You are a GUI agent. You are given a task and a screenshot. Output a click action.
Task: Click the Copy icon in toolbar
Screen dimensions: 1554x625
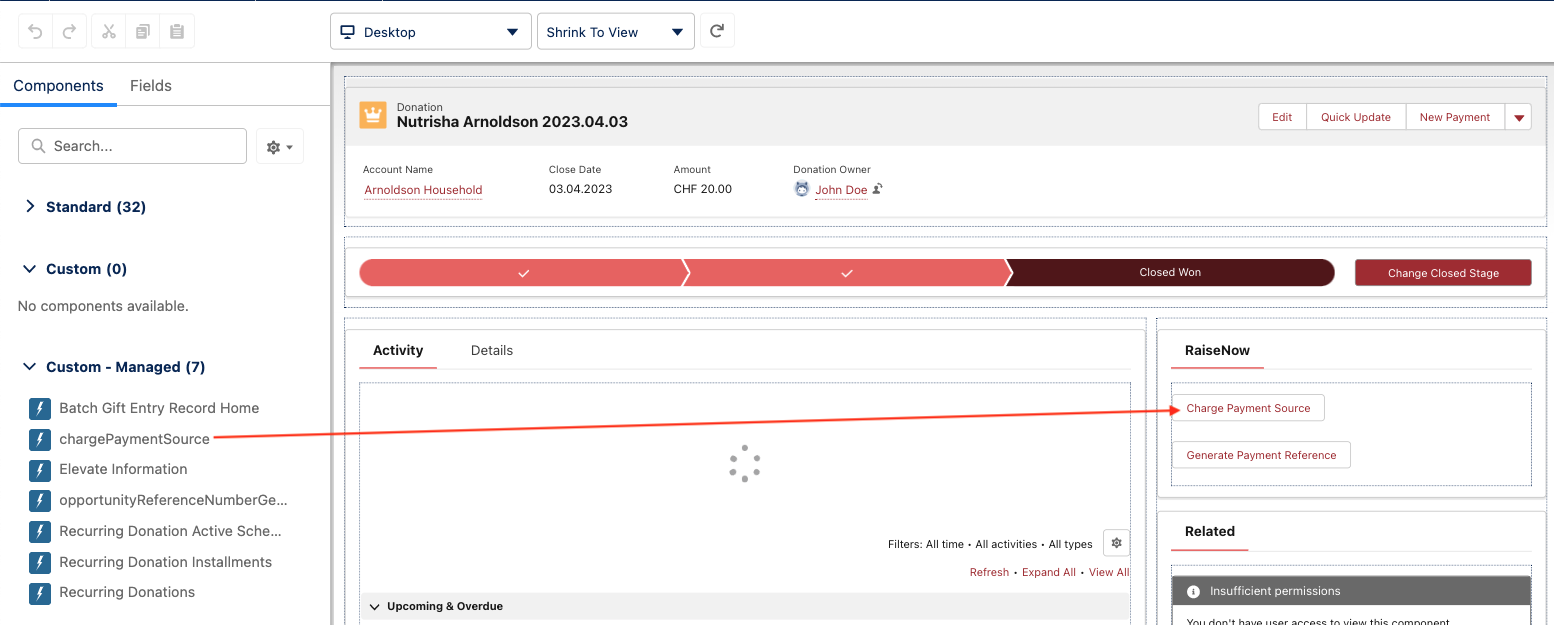pos(143,32)
